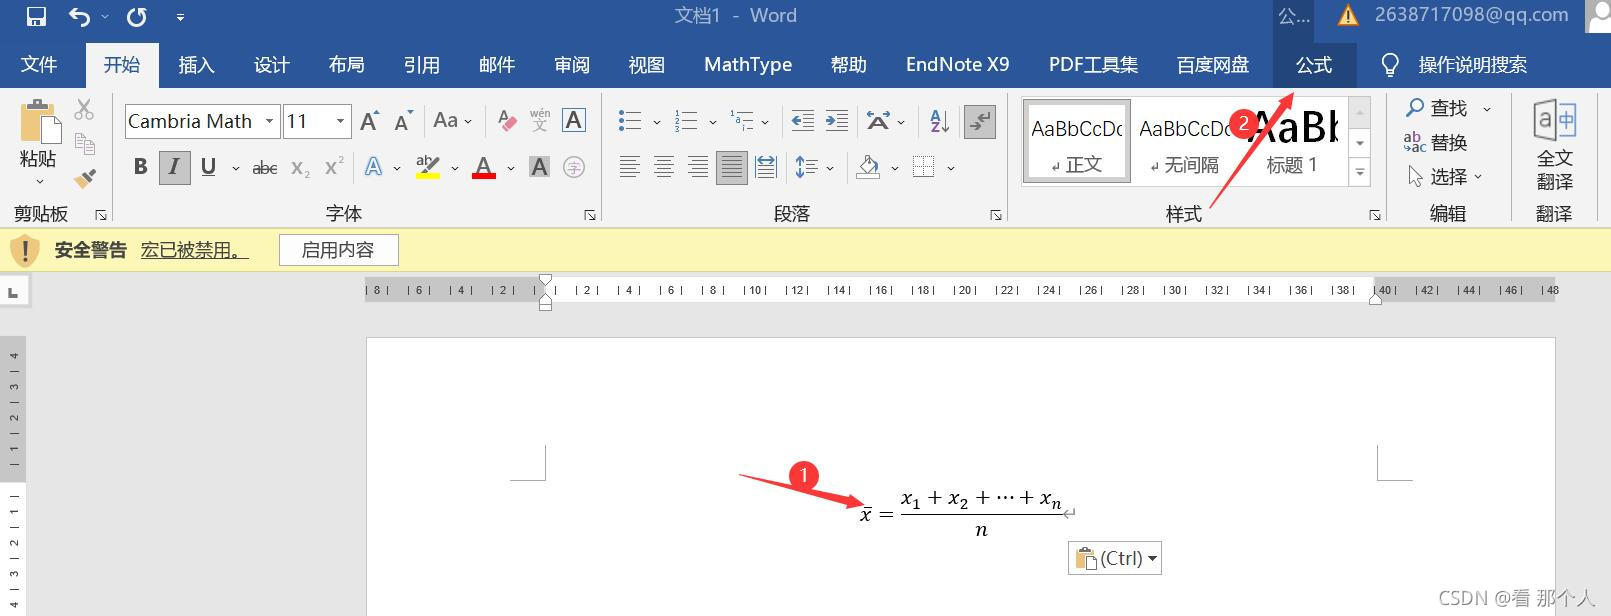
Task: Click the 宏已被禁用 link
Action: click(x=194, y=250)
